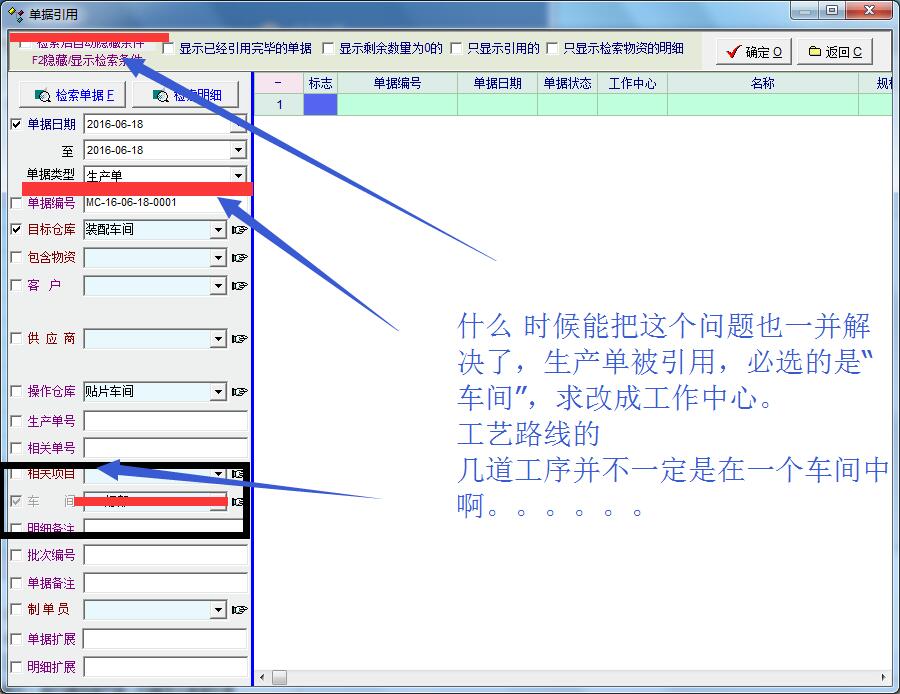
Task: Enable the 只显示引用的 checkbox
Action: pyautogui.click(x=457, y=48)
